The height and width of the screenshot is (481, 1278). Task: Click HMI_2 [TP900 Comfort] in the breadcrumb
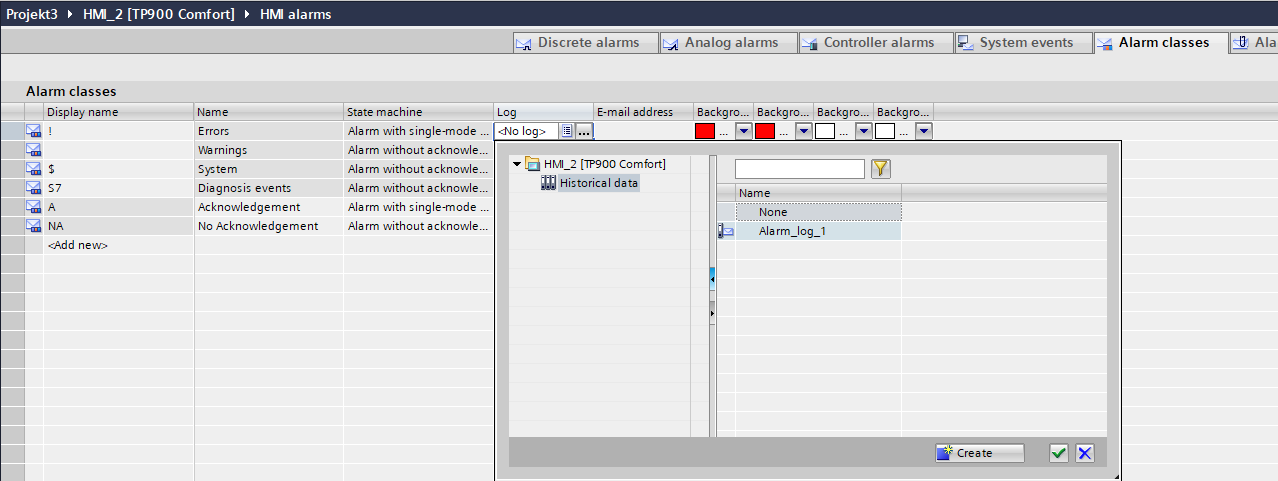(x=160, y=14)
